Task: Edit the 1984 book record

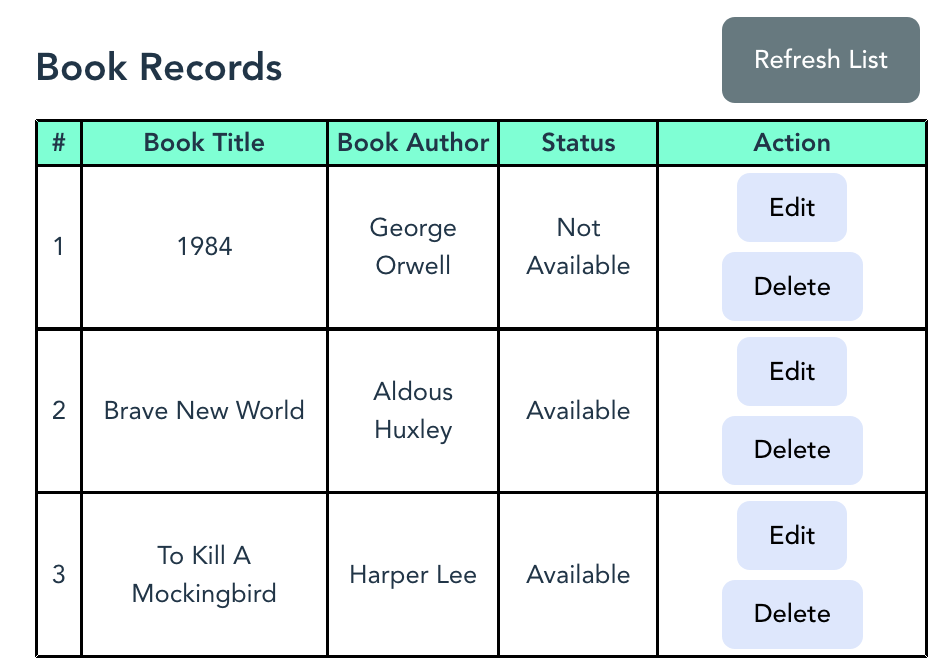Action: [x=792, y=208]
